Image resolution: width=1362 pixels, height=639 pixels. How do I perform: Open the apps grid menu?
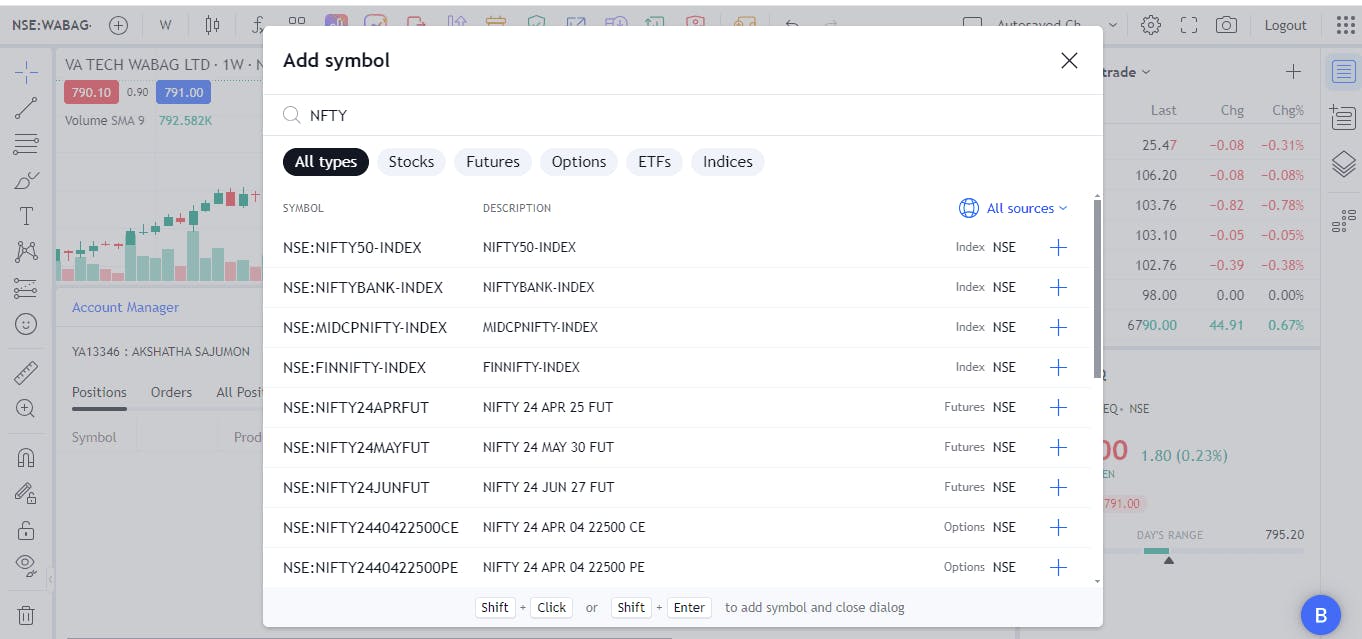(1345, 25)
